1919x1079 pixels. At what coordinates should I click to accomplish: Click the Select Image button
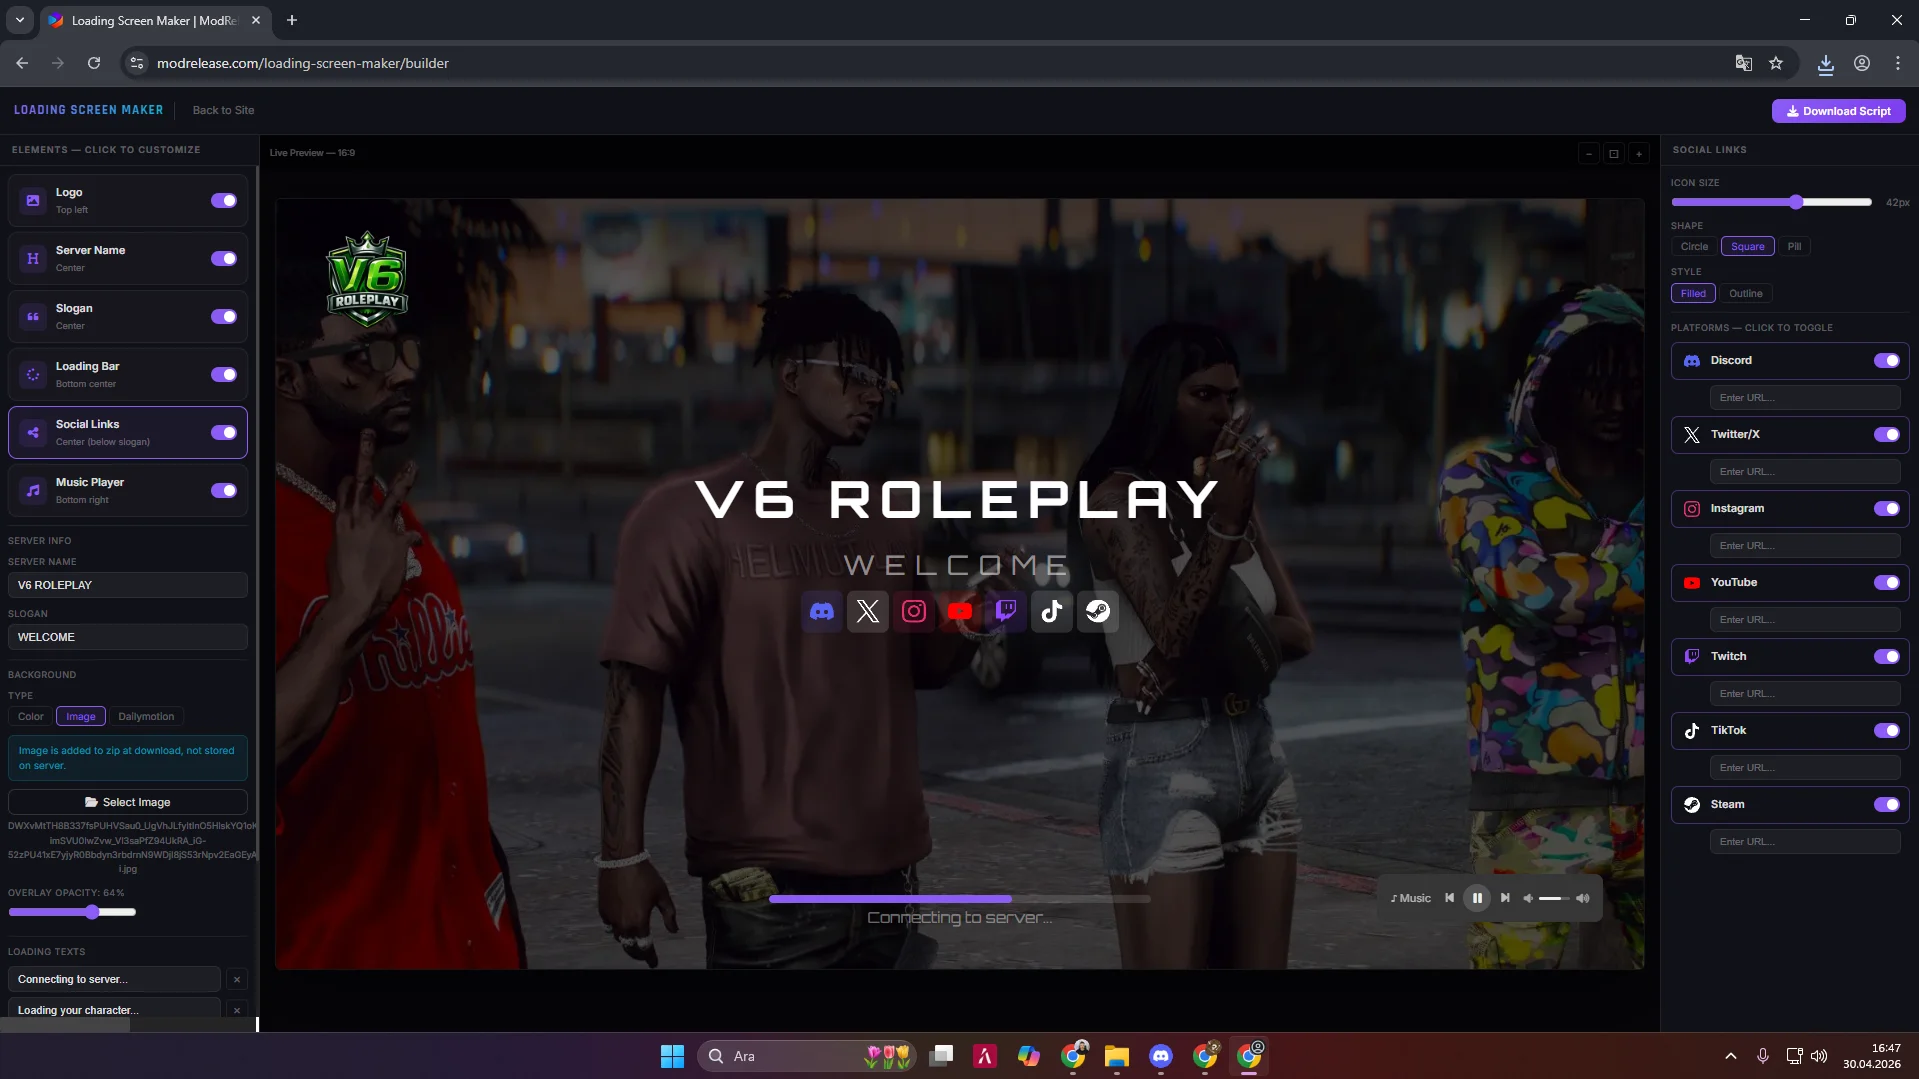pos(127,801)
